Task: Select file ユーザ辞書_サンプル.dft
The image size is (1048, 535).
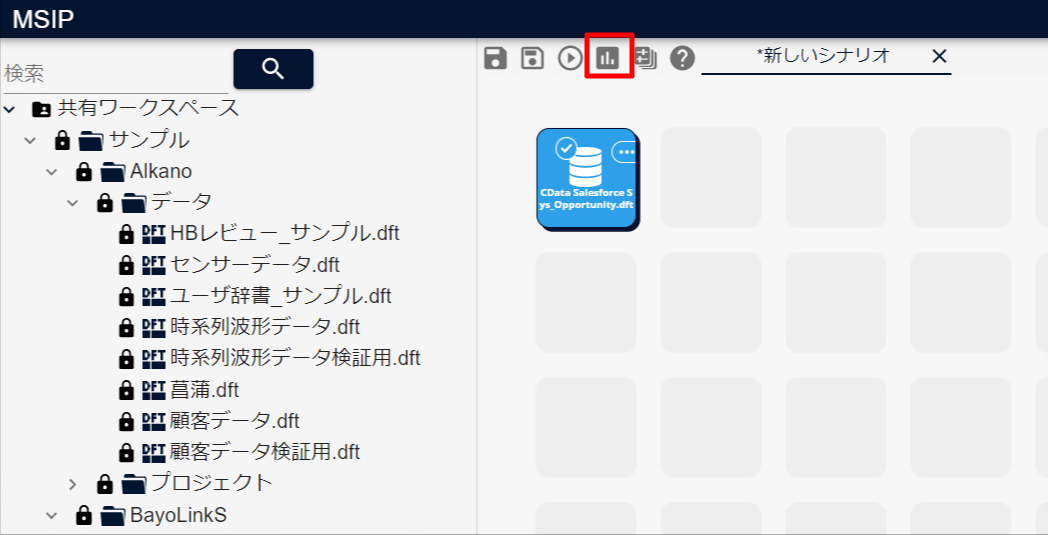Action: (x=281, y=296)
